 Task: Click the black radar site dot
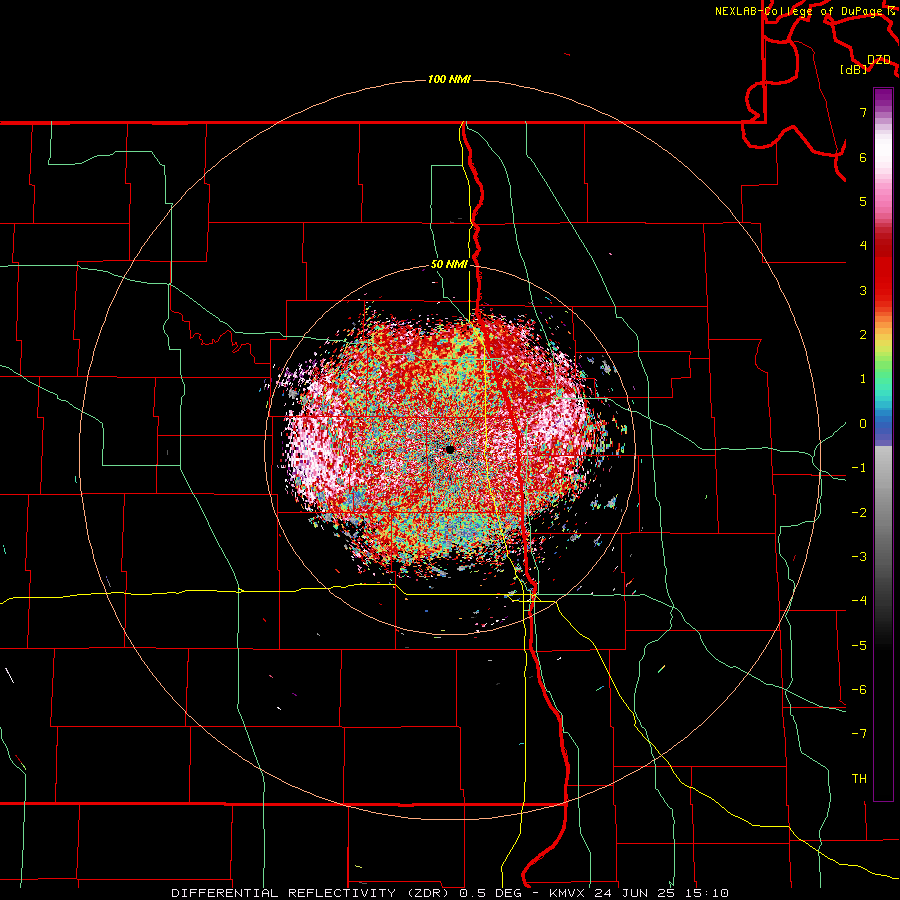pyautogui.click(x=450, y=449)
